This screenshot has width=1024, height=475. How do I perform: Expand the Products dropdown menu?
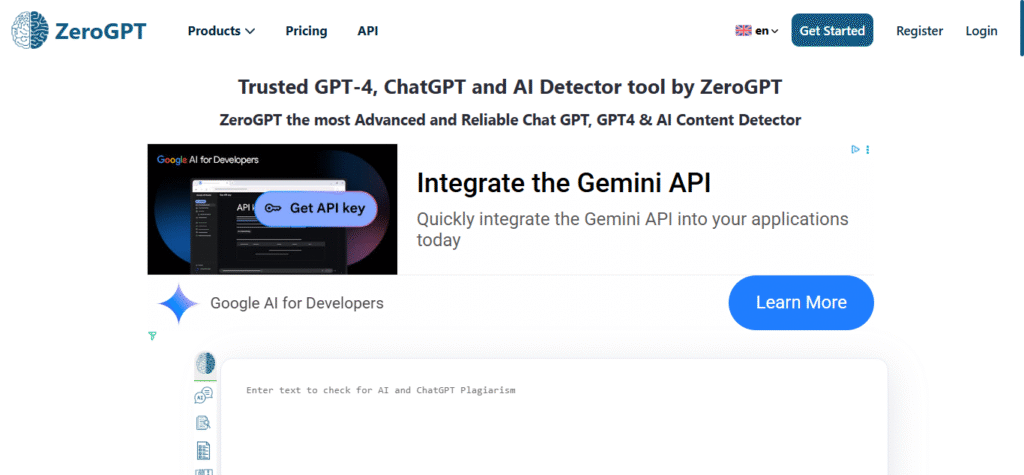(221, 31)
